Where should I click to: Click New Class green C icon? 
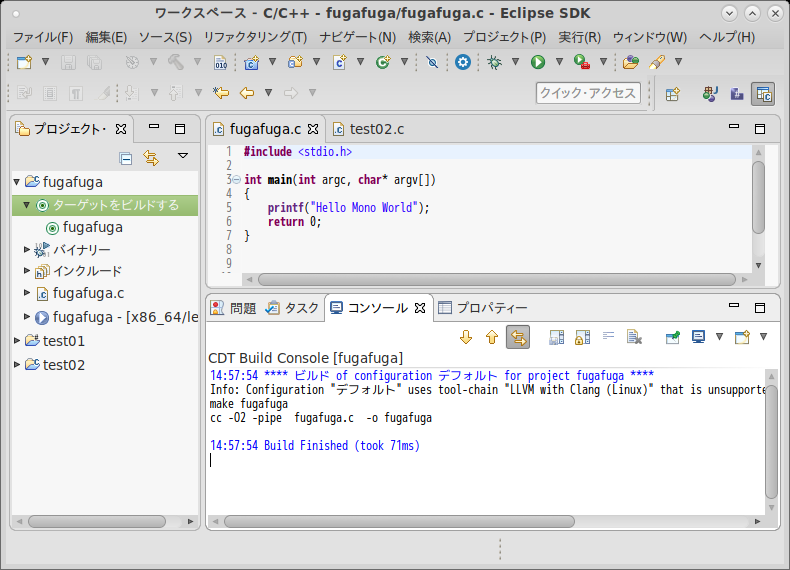coord(383,62)
